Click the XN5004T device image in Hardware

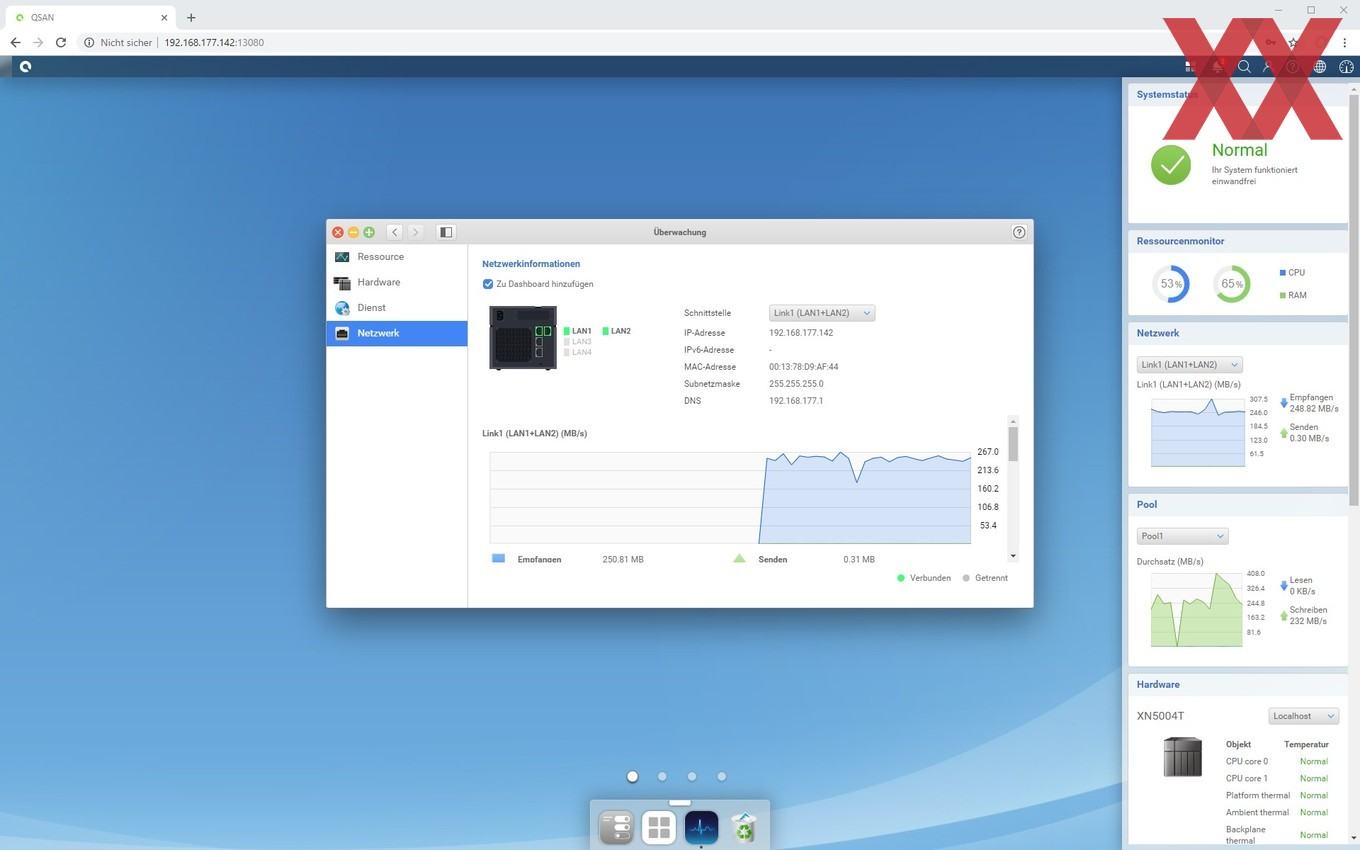tap(1182, 757)
